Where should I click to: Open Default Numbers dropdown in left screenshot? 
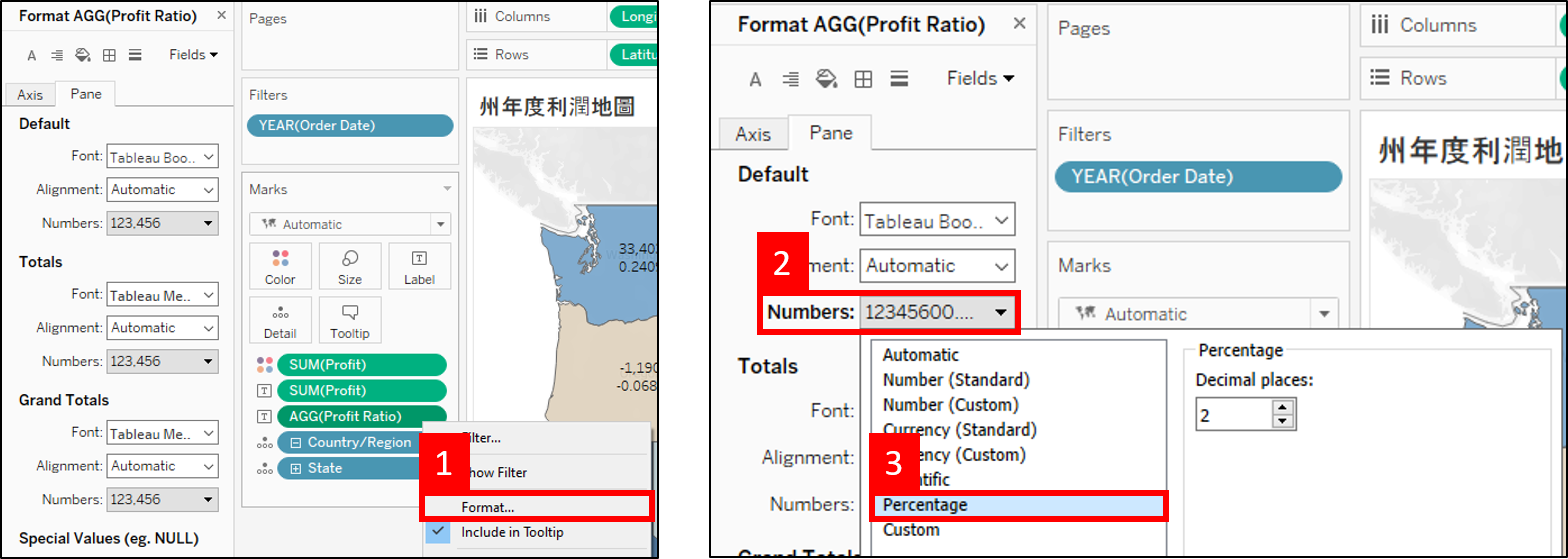coord(162,223)
